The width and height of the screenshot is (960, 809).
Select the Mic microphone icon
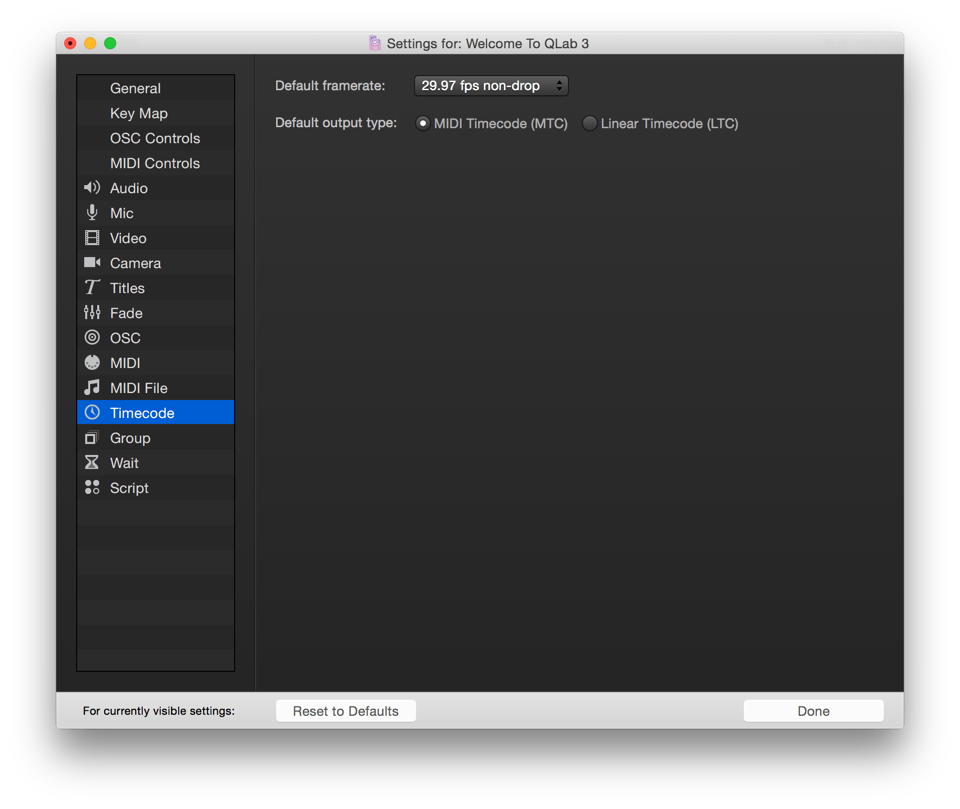pyautogui.click(x=92, y=213)
